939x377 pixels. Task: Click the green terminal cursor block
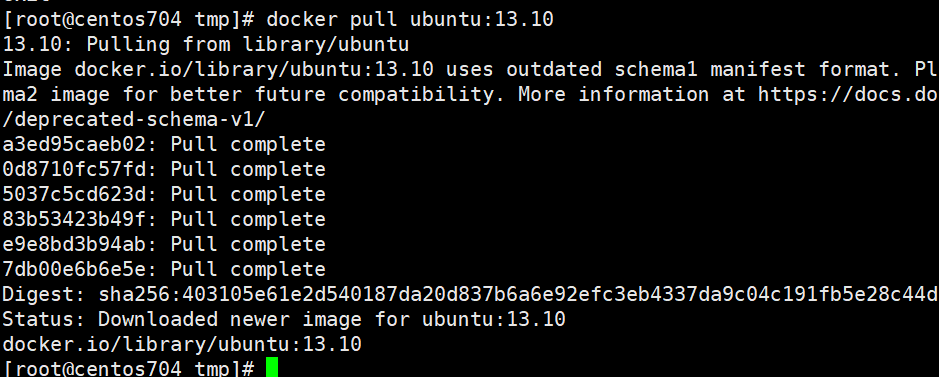click(x=272, y=367)
